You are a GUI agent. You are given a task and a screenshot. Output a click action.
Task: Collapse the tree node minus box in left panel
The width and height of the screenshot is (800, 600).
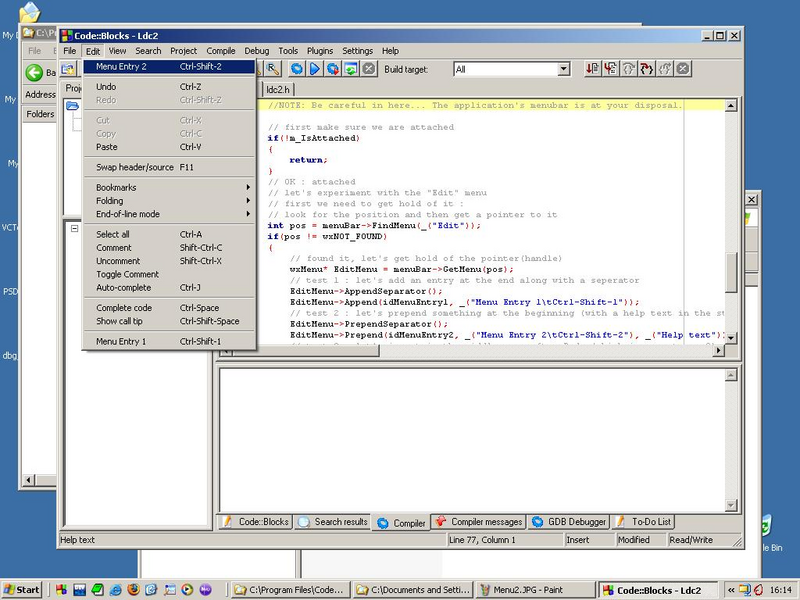[x=74, y=229]
